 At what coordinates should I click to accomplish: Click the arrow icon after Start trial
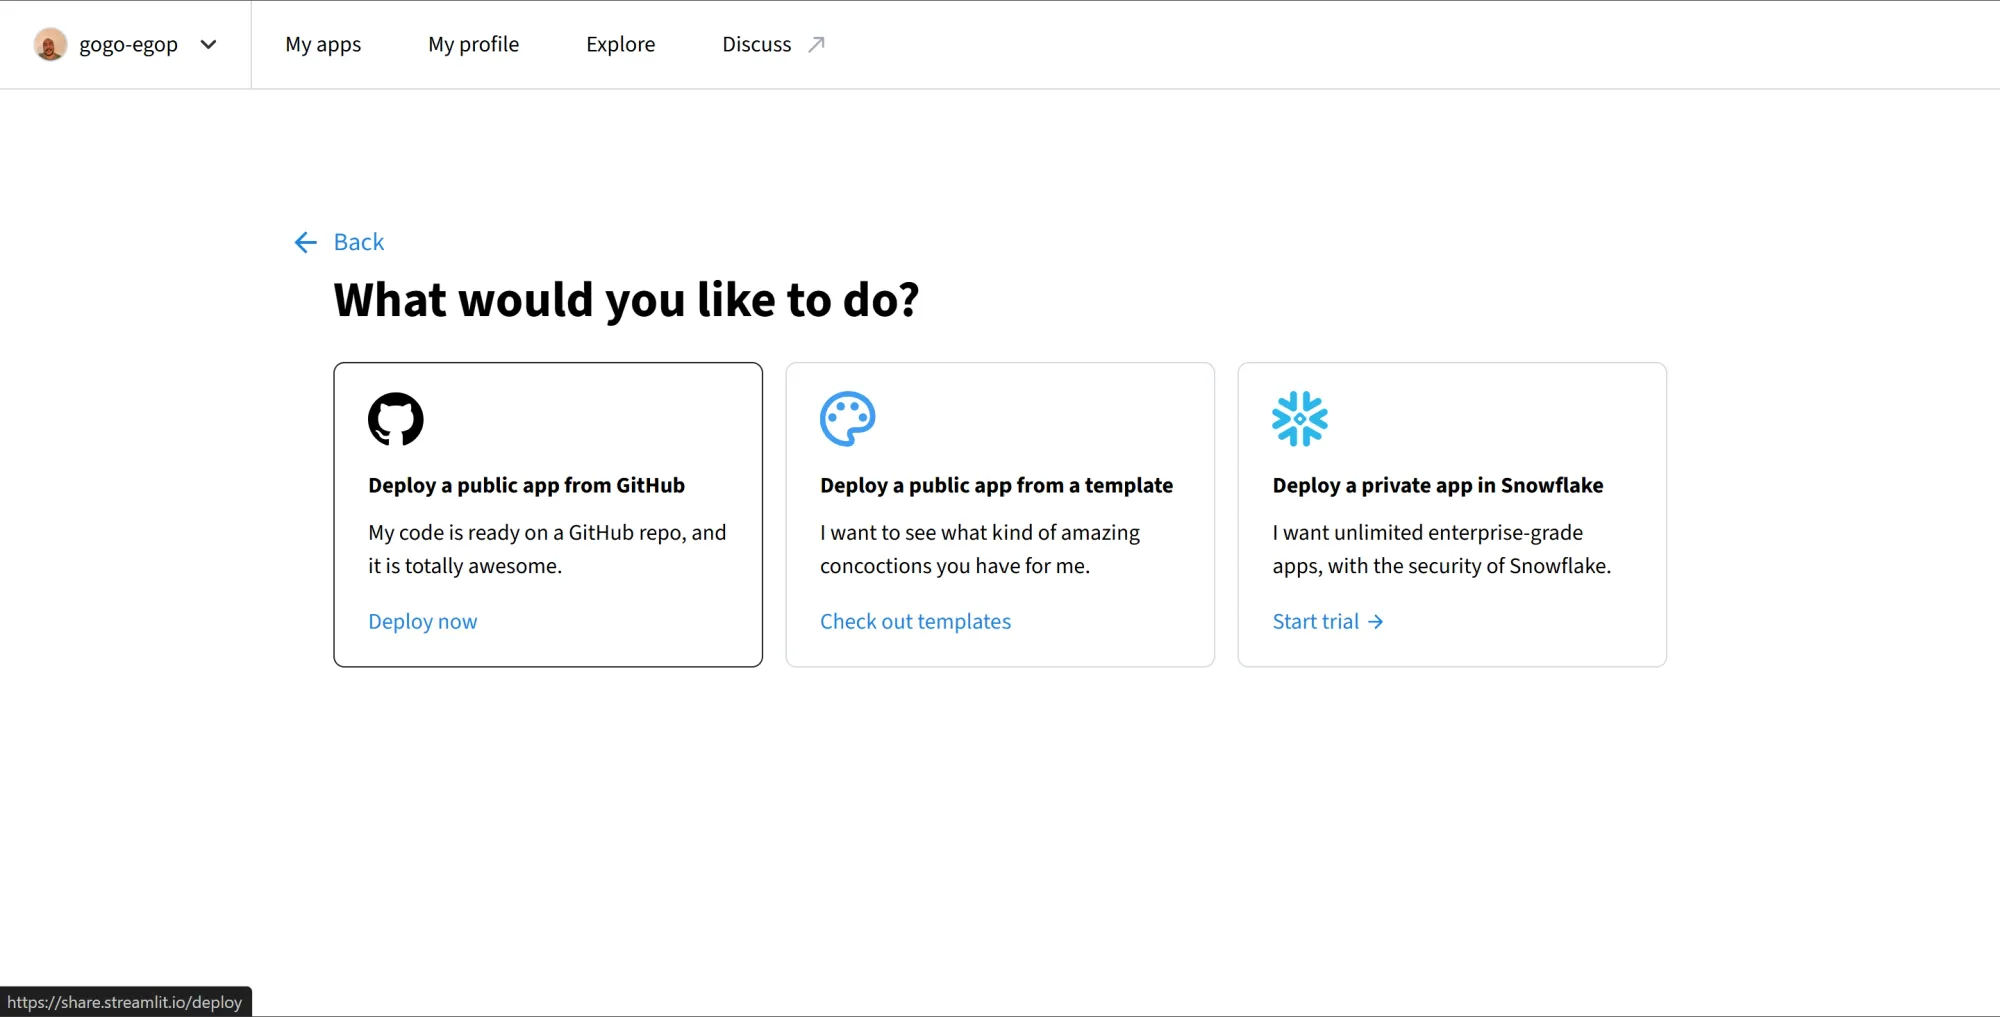pos(1376,621)
